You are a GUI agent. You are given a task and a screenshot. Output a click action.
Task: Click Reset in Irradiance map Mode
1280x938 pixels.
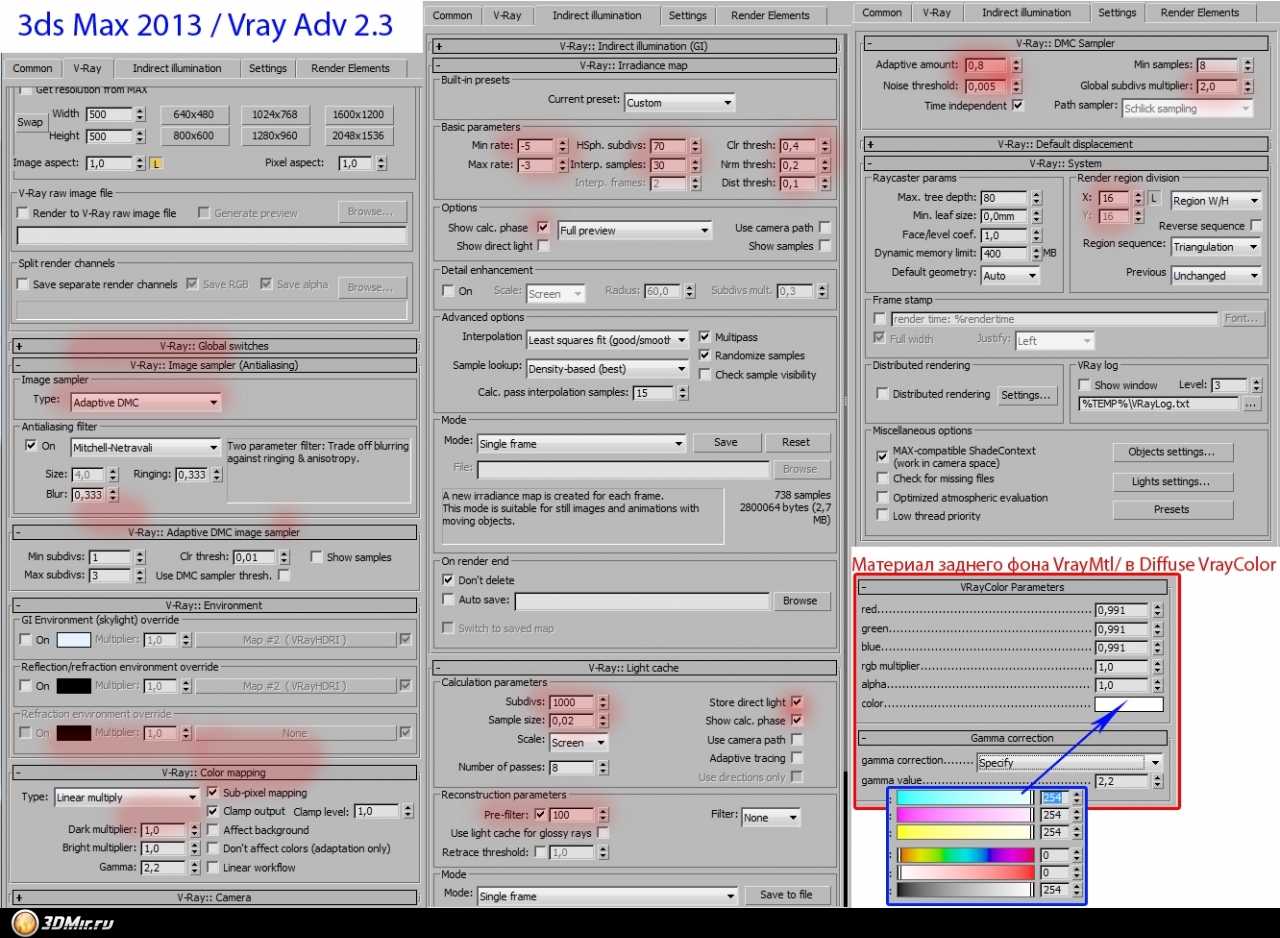tap(796, 442)
